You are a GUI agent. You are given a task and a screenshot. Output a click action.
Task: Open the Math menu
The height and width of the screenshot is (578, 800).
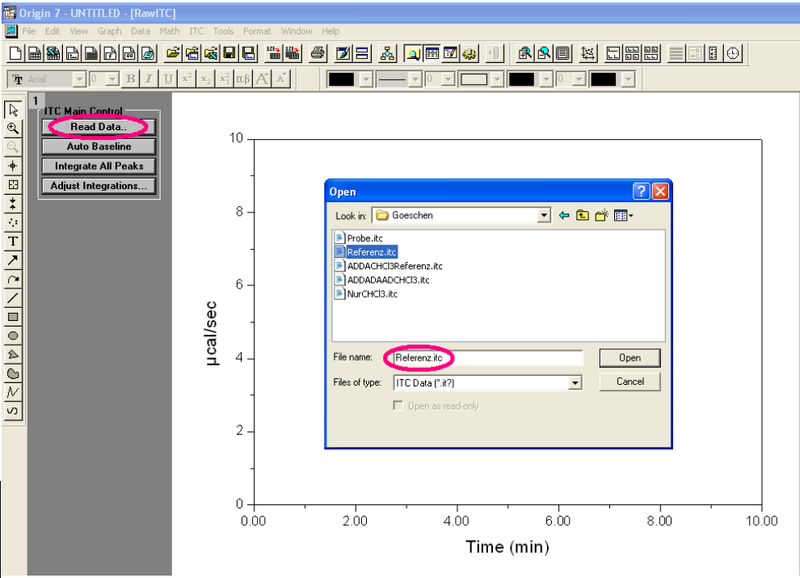click(169, 31)
